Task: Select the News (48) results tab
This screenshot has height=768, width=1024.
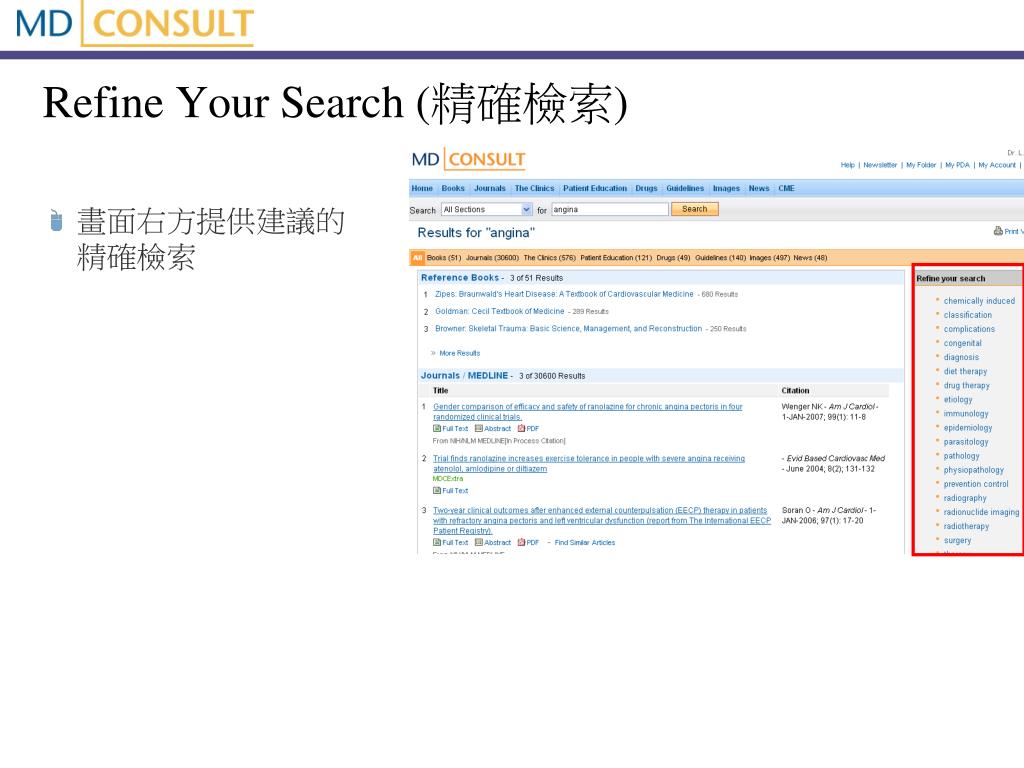Action: coord(810,258)
